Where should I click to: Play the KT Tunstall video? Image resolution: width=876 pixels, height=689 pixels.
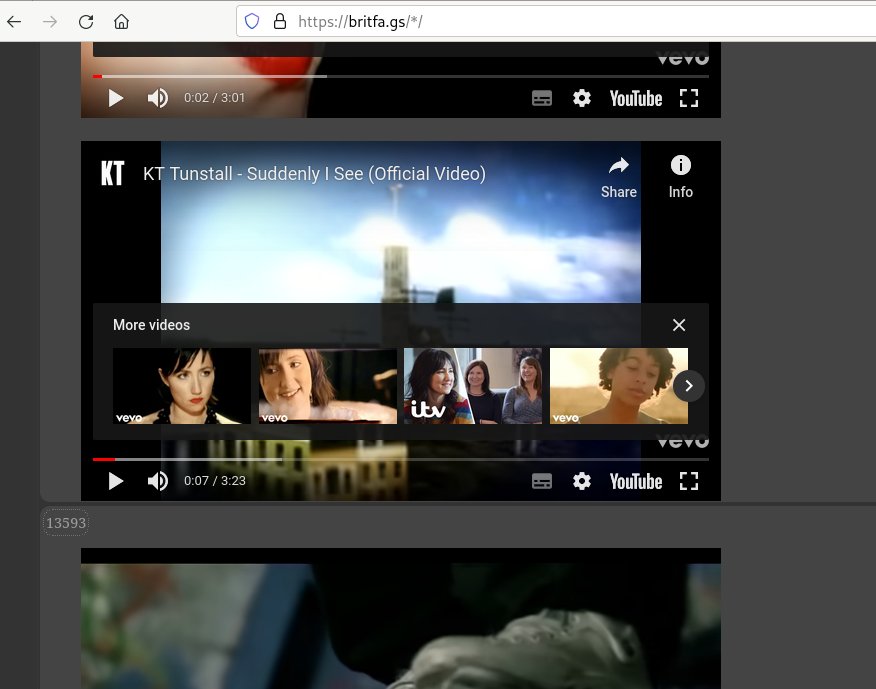point(115,481)
